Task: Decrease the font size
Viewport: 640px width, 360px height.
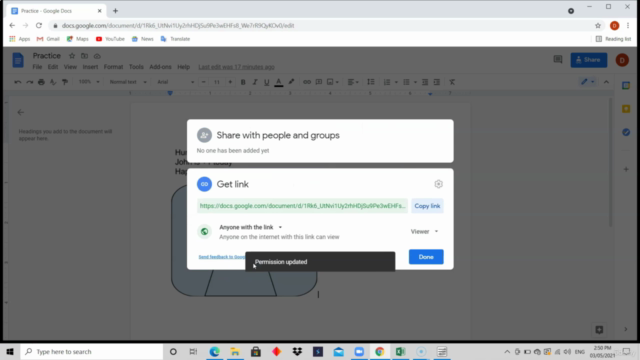Action: pos(203,82)
